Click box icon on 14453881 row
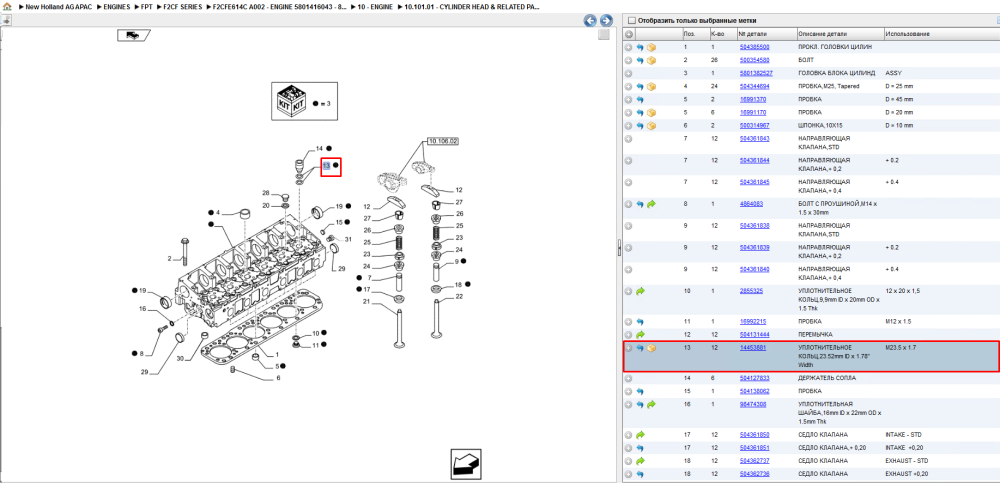This screenshot has width=1000, height=483. click(651, 348)
